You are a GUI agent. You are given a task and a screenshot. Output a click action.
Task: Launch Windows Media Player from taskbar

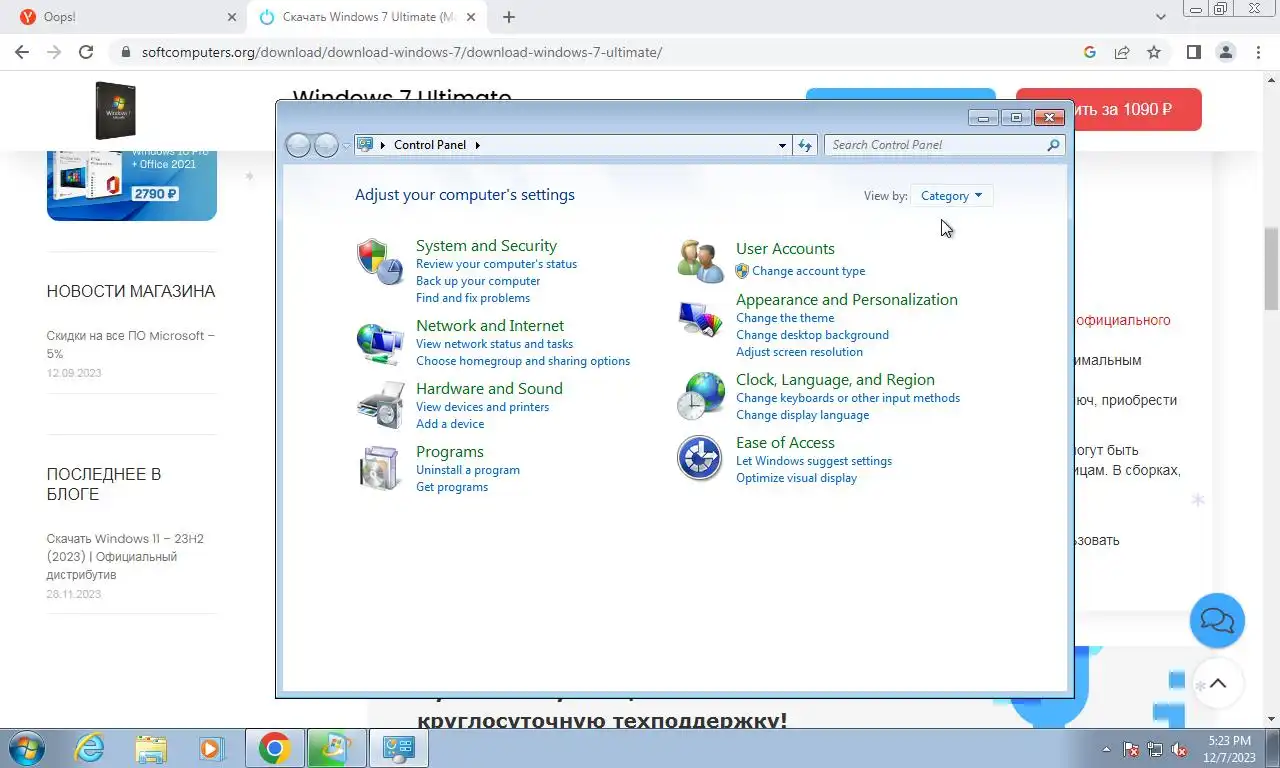[211, 748]
